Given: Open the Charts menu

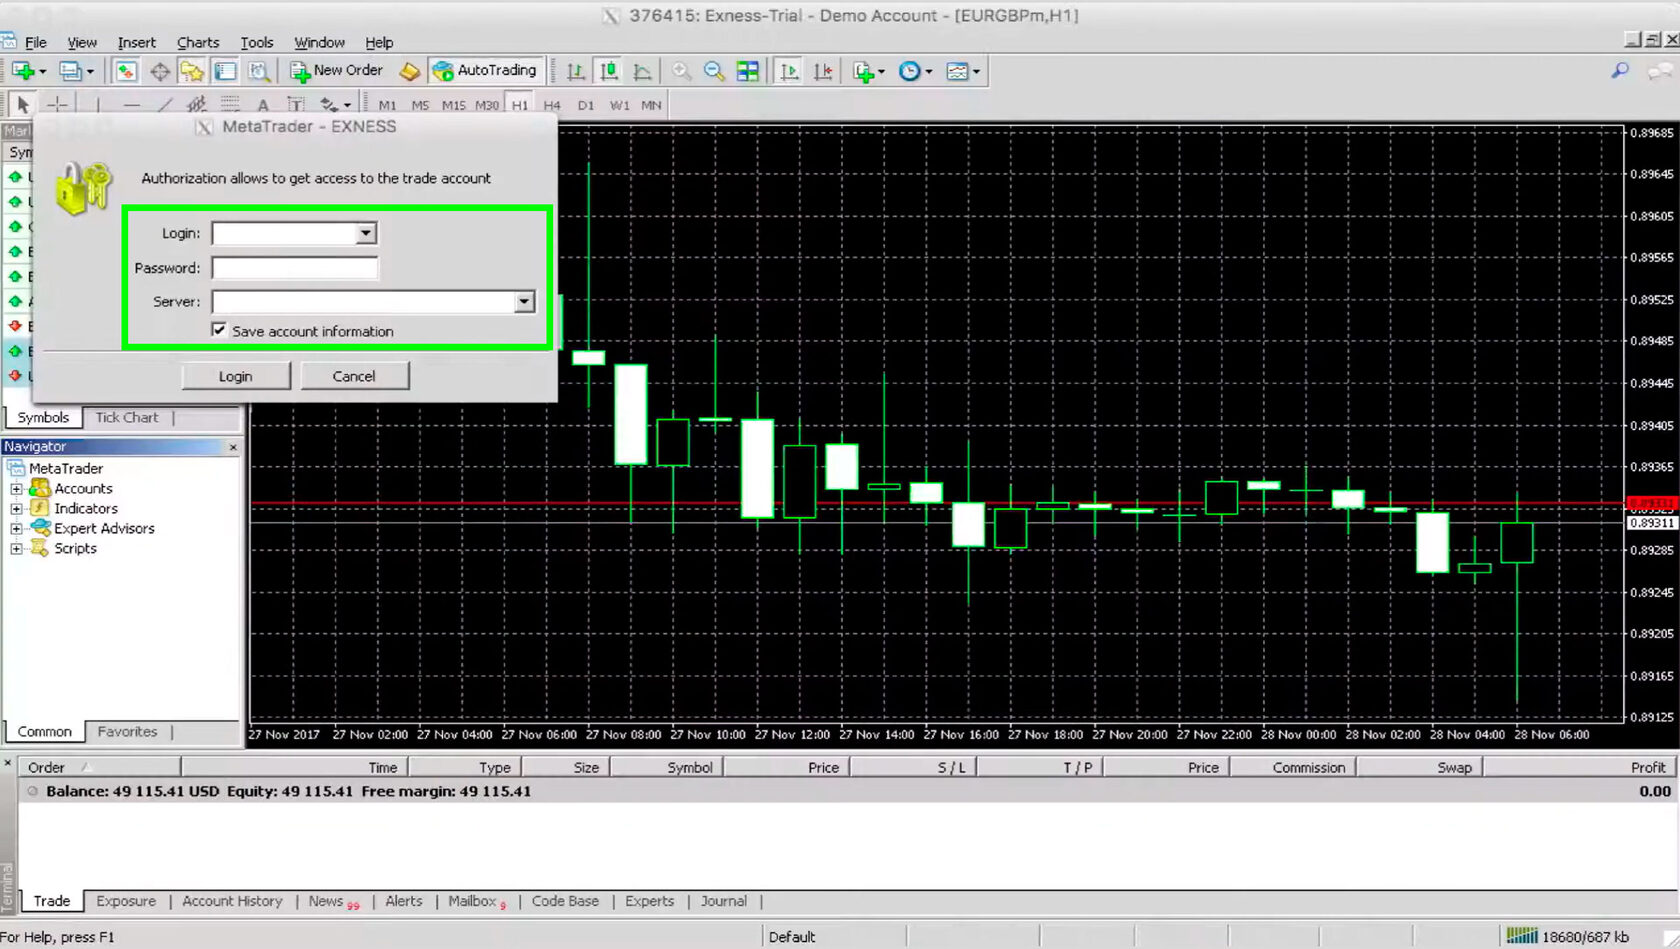Looking at the screenshot, I should click(x=198, y=42).
